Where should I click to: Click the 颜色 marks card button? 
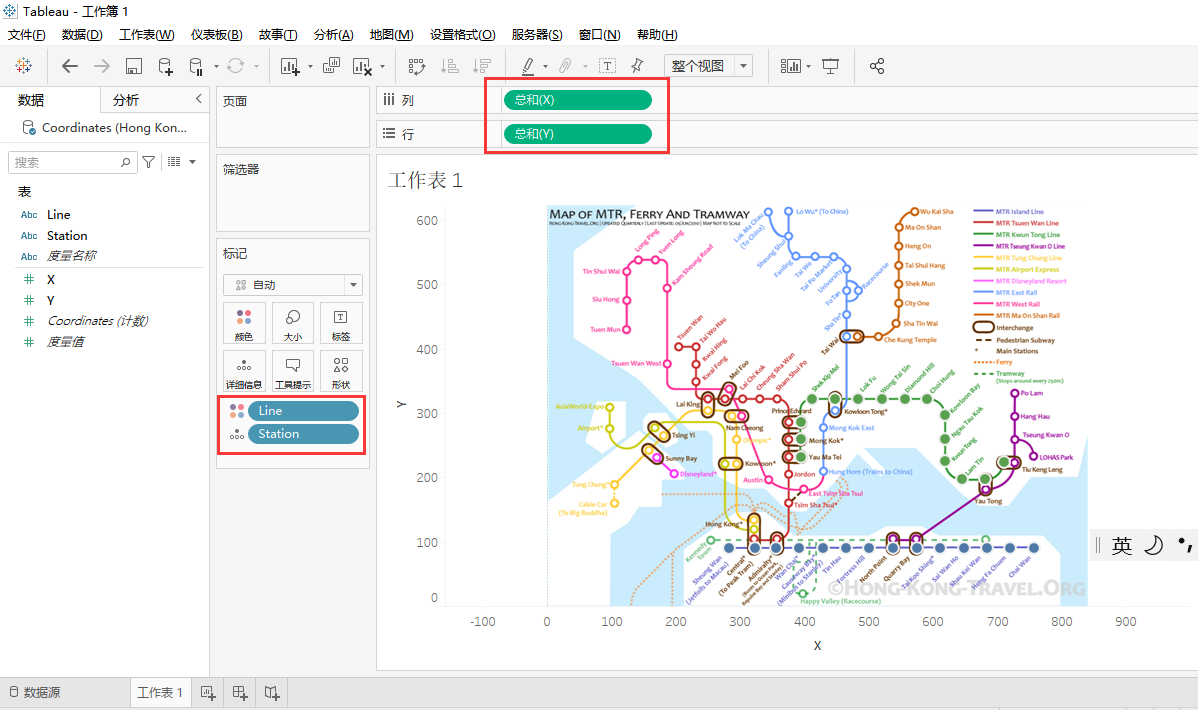coord(244,323)
